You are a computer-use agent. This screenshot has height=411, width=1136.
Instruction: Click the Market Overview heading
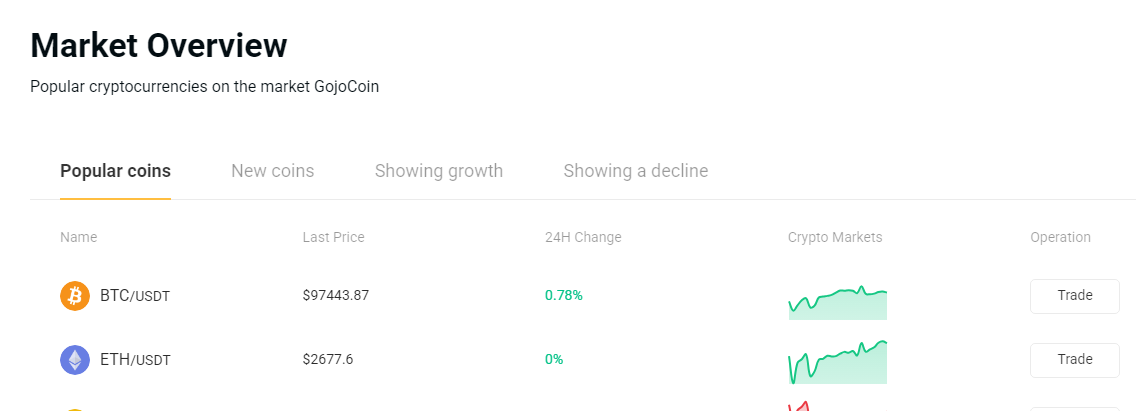pyautogui.click(x=159, y=45)
